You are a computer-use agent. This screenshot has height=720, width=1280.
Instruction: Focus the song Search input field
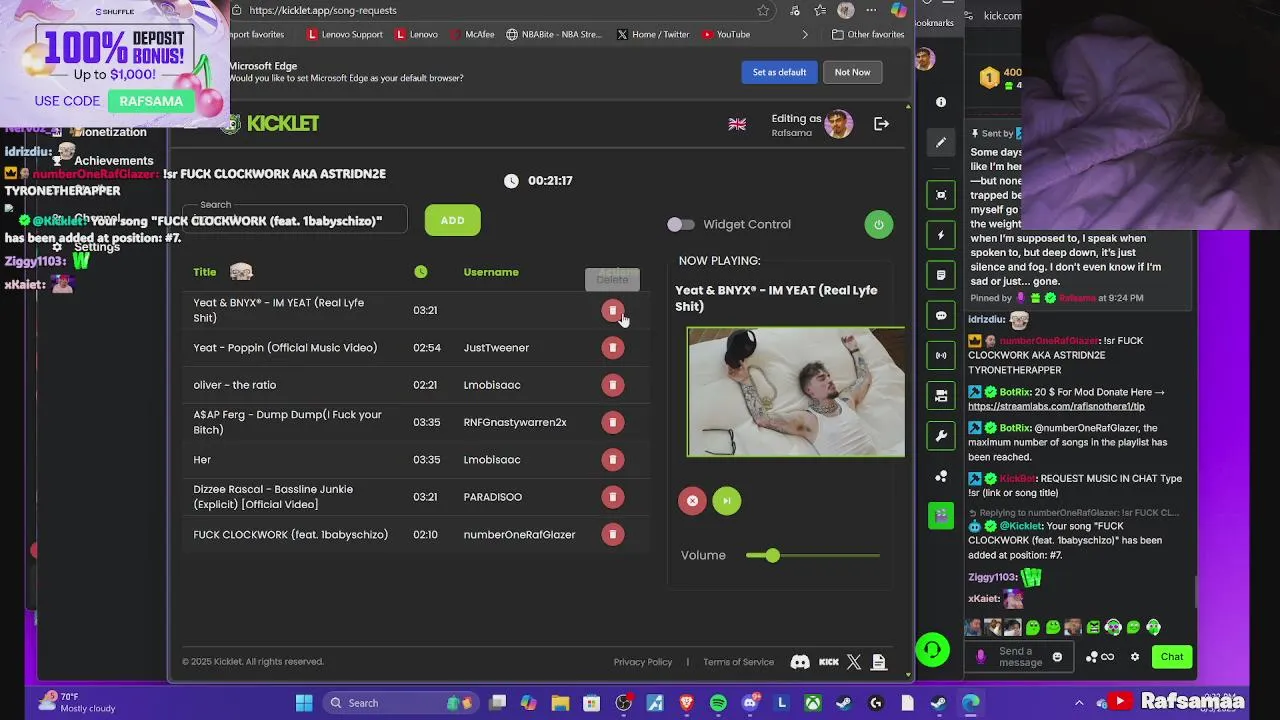point(295,219)
